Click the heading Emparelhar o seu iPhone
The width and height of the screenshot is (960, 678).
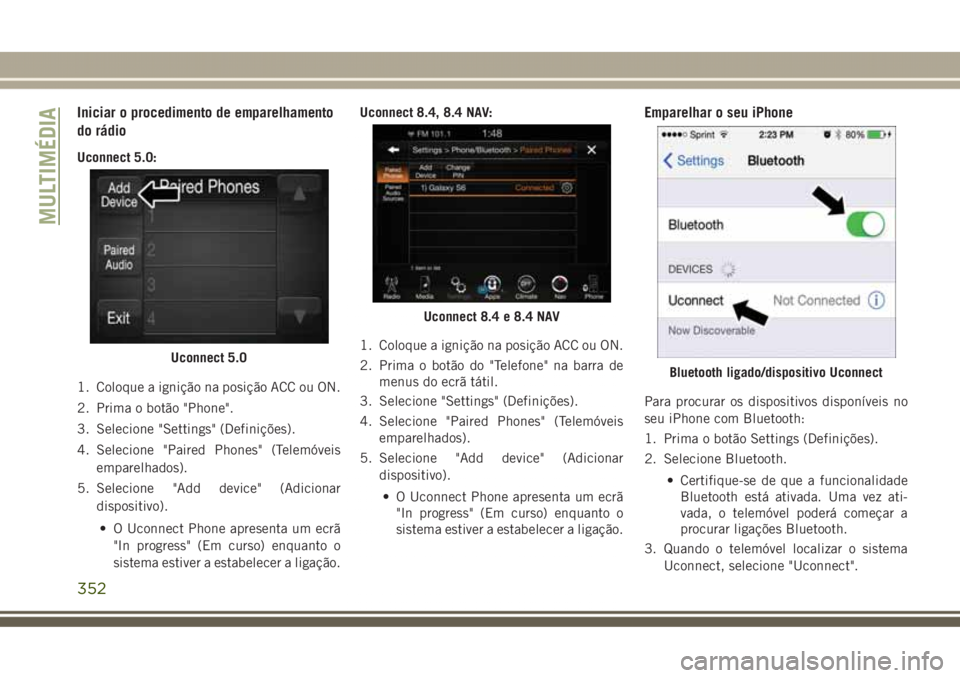click(x=718, y=112)
